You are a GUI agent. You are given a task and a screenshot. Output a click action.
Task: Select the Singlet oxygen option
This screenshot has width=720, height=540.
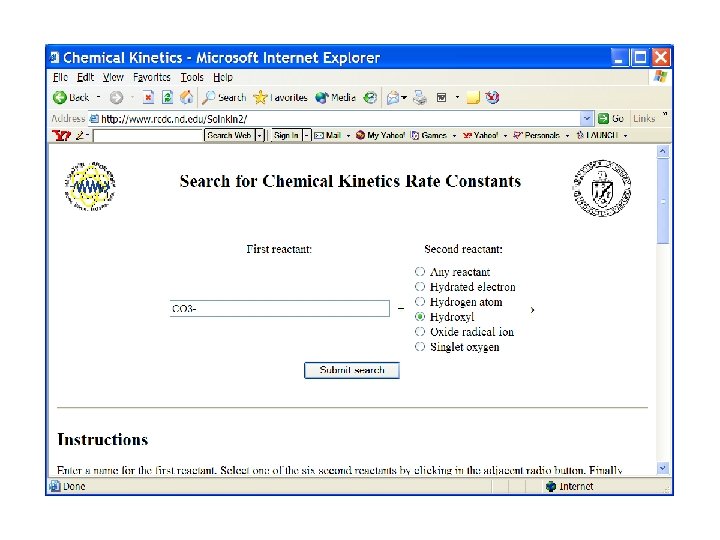pyautogui.click(x=420, y=347)
